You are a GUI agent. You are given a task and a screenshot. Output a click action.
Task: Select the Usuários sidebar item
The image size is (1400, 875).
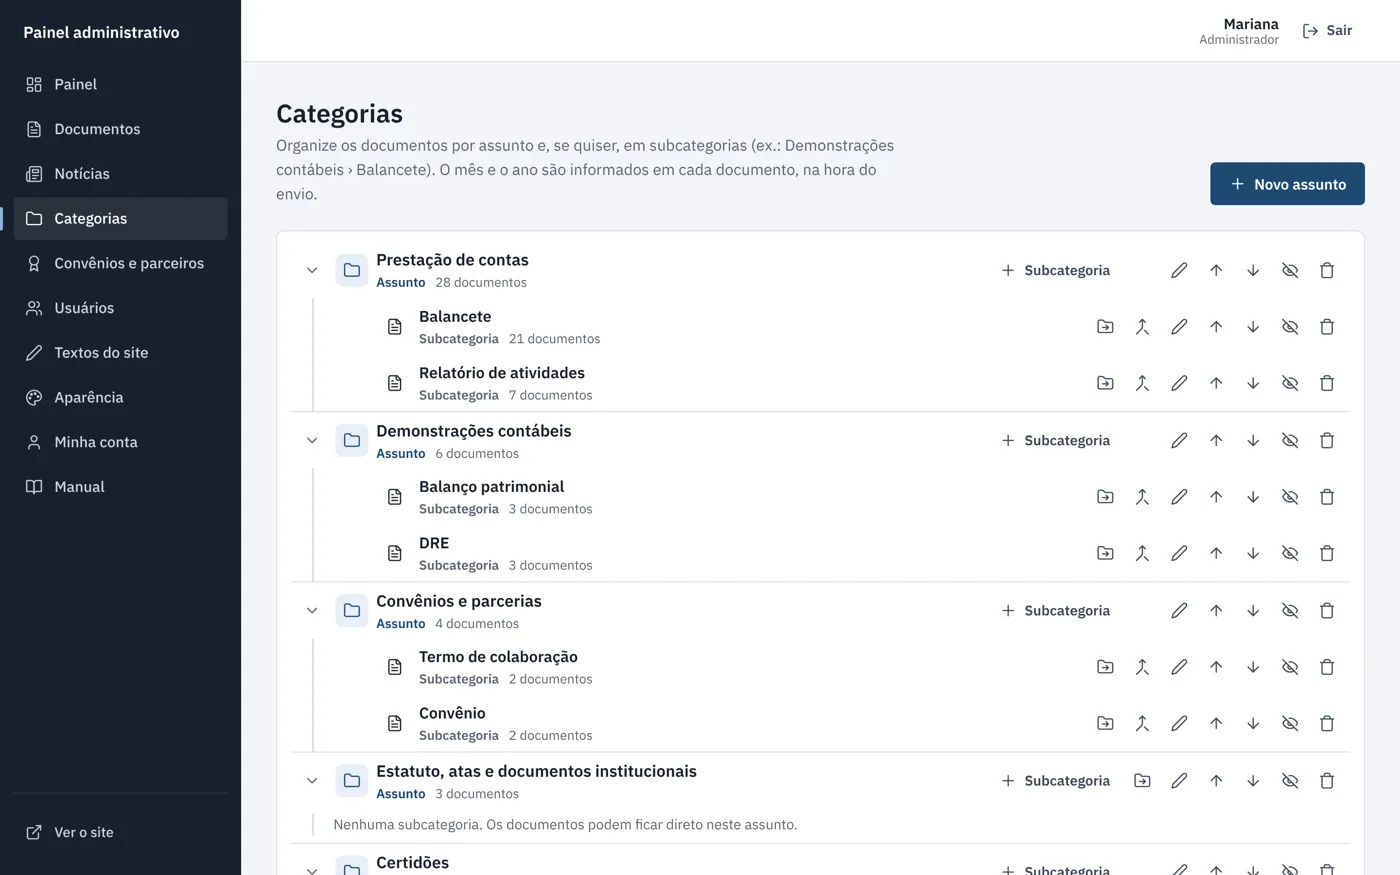pyautogui.click(x=121, y=308)
